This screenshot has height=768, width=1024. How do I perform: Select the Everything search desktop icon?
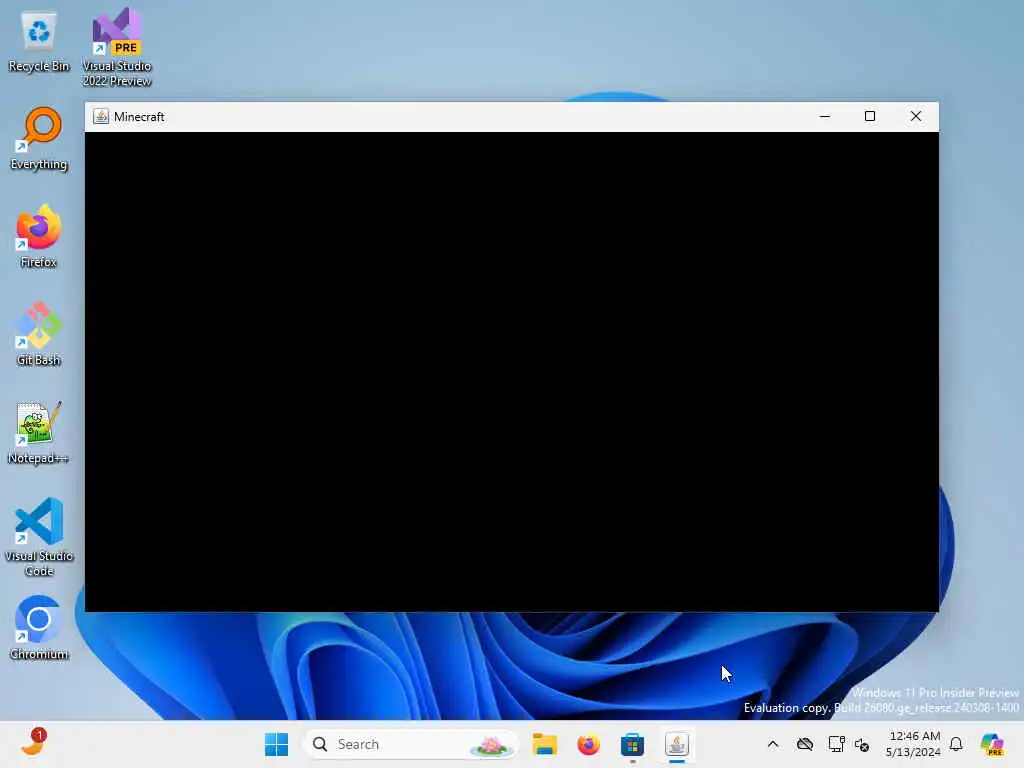pos(39,138)
